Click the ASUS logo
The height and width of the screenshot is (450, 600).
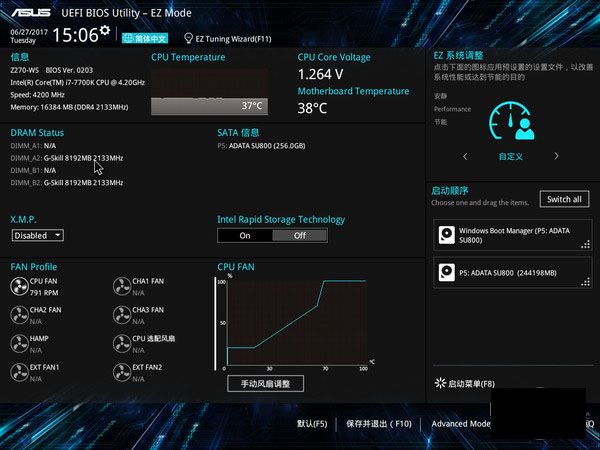[31, 13]
